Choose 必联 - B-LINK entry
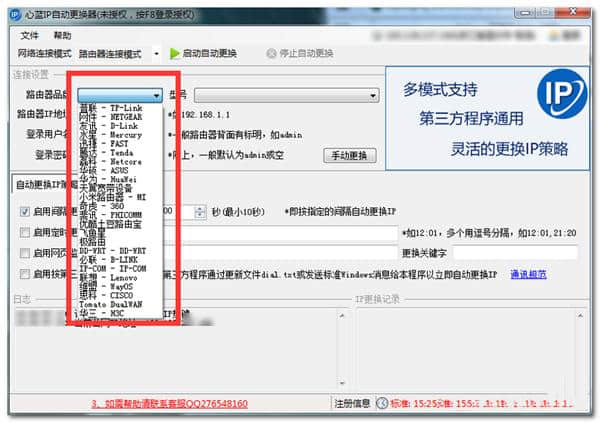Image resolution: width=600 pixels, height=423 pixels. [109, 260]
